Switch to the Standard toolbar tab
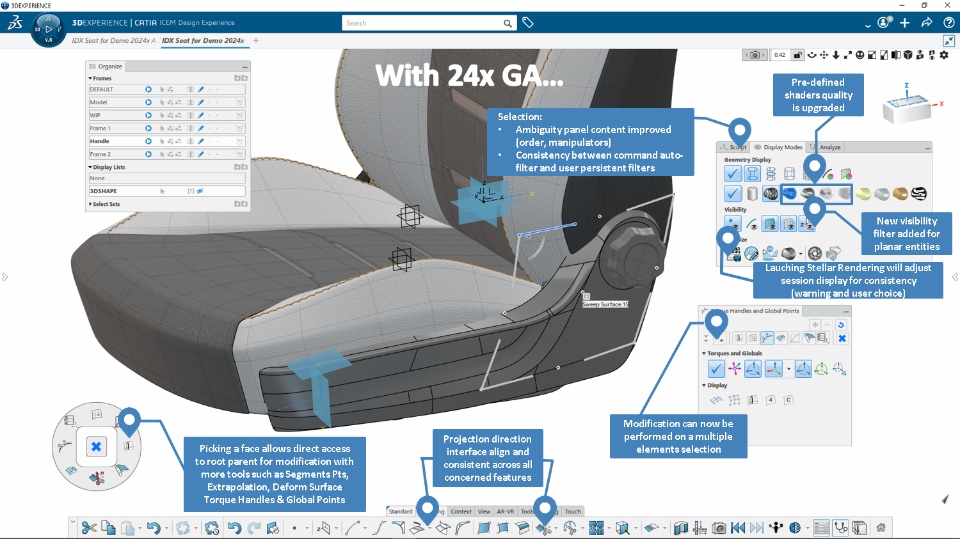960x539 pixels. pos(400,511)
